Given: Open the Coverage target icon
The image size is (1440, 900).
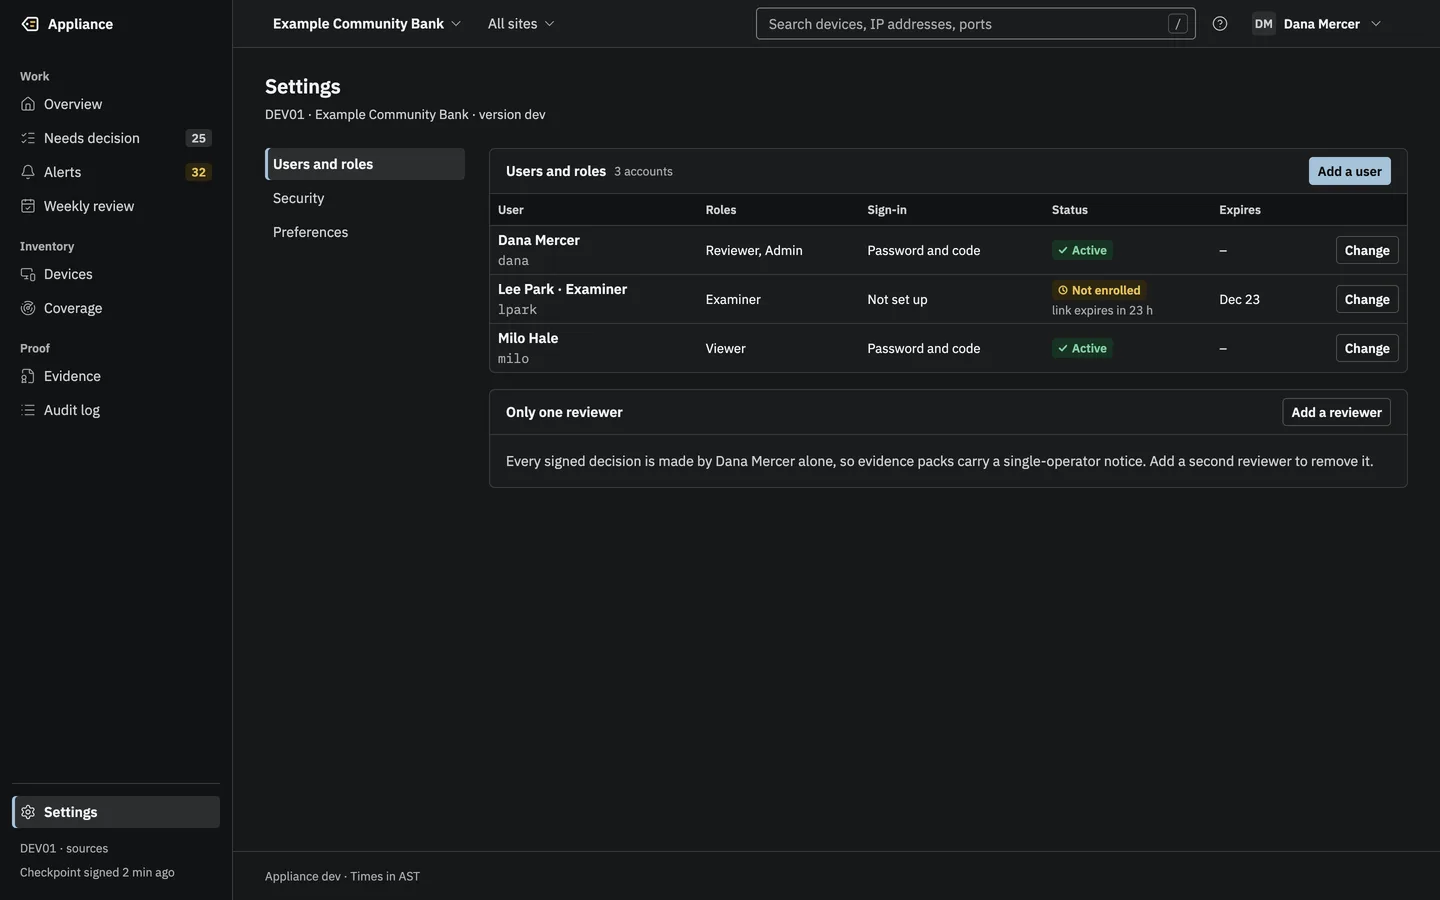Looking at the screenshot, I should pyautogui.click(x=28, y=308).
